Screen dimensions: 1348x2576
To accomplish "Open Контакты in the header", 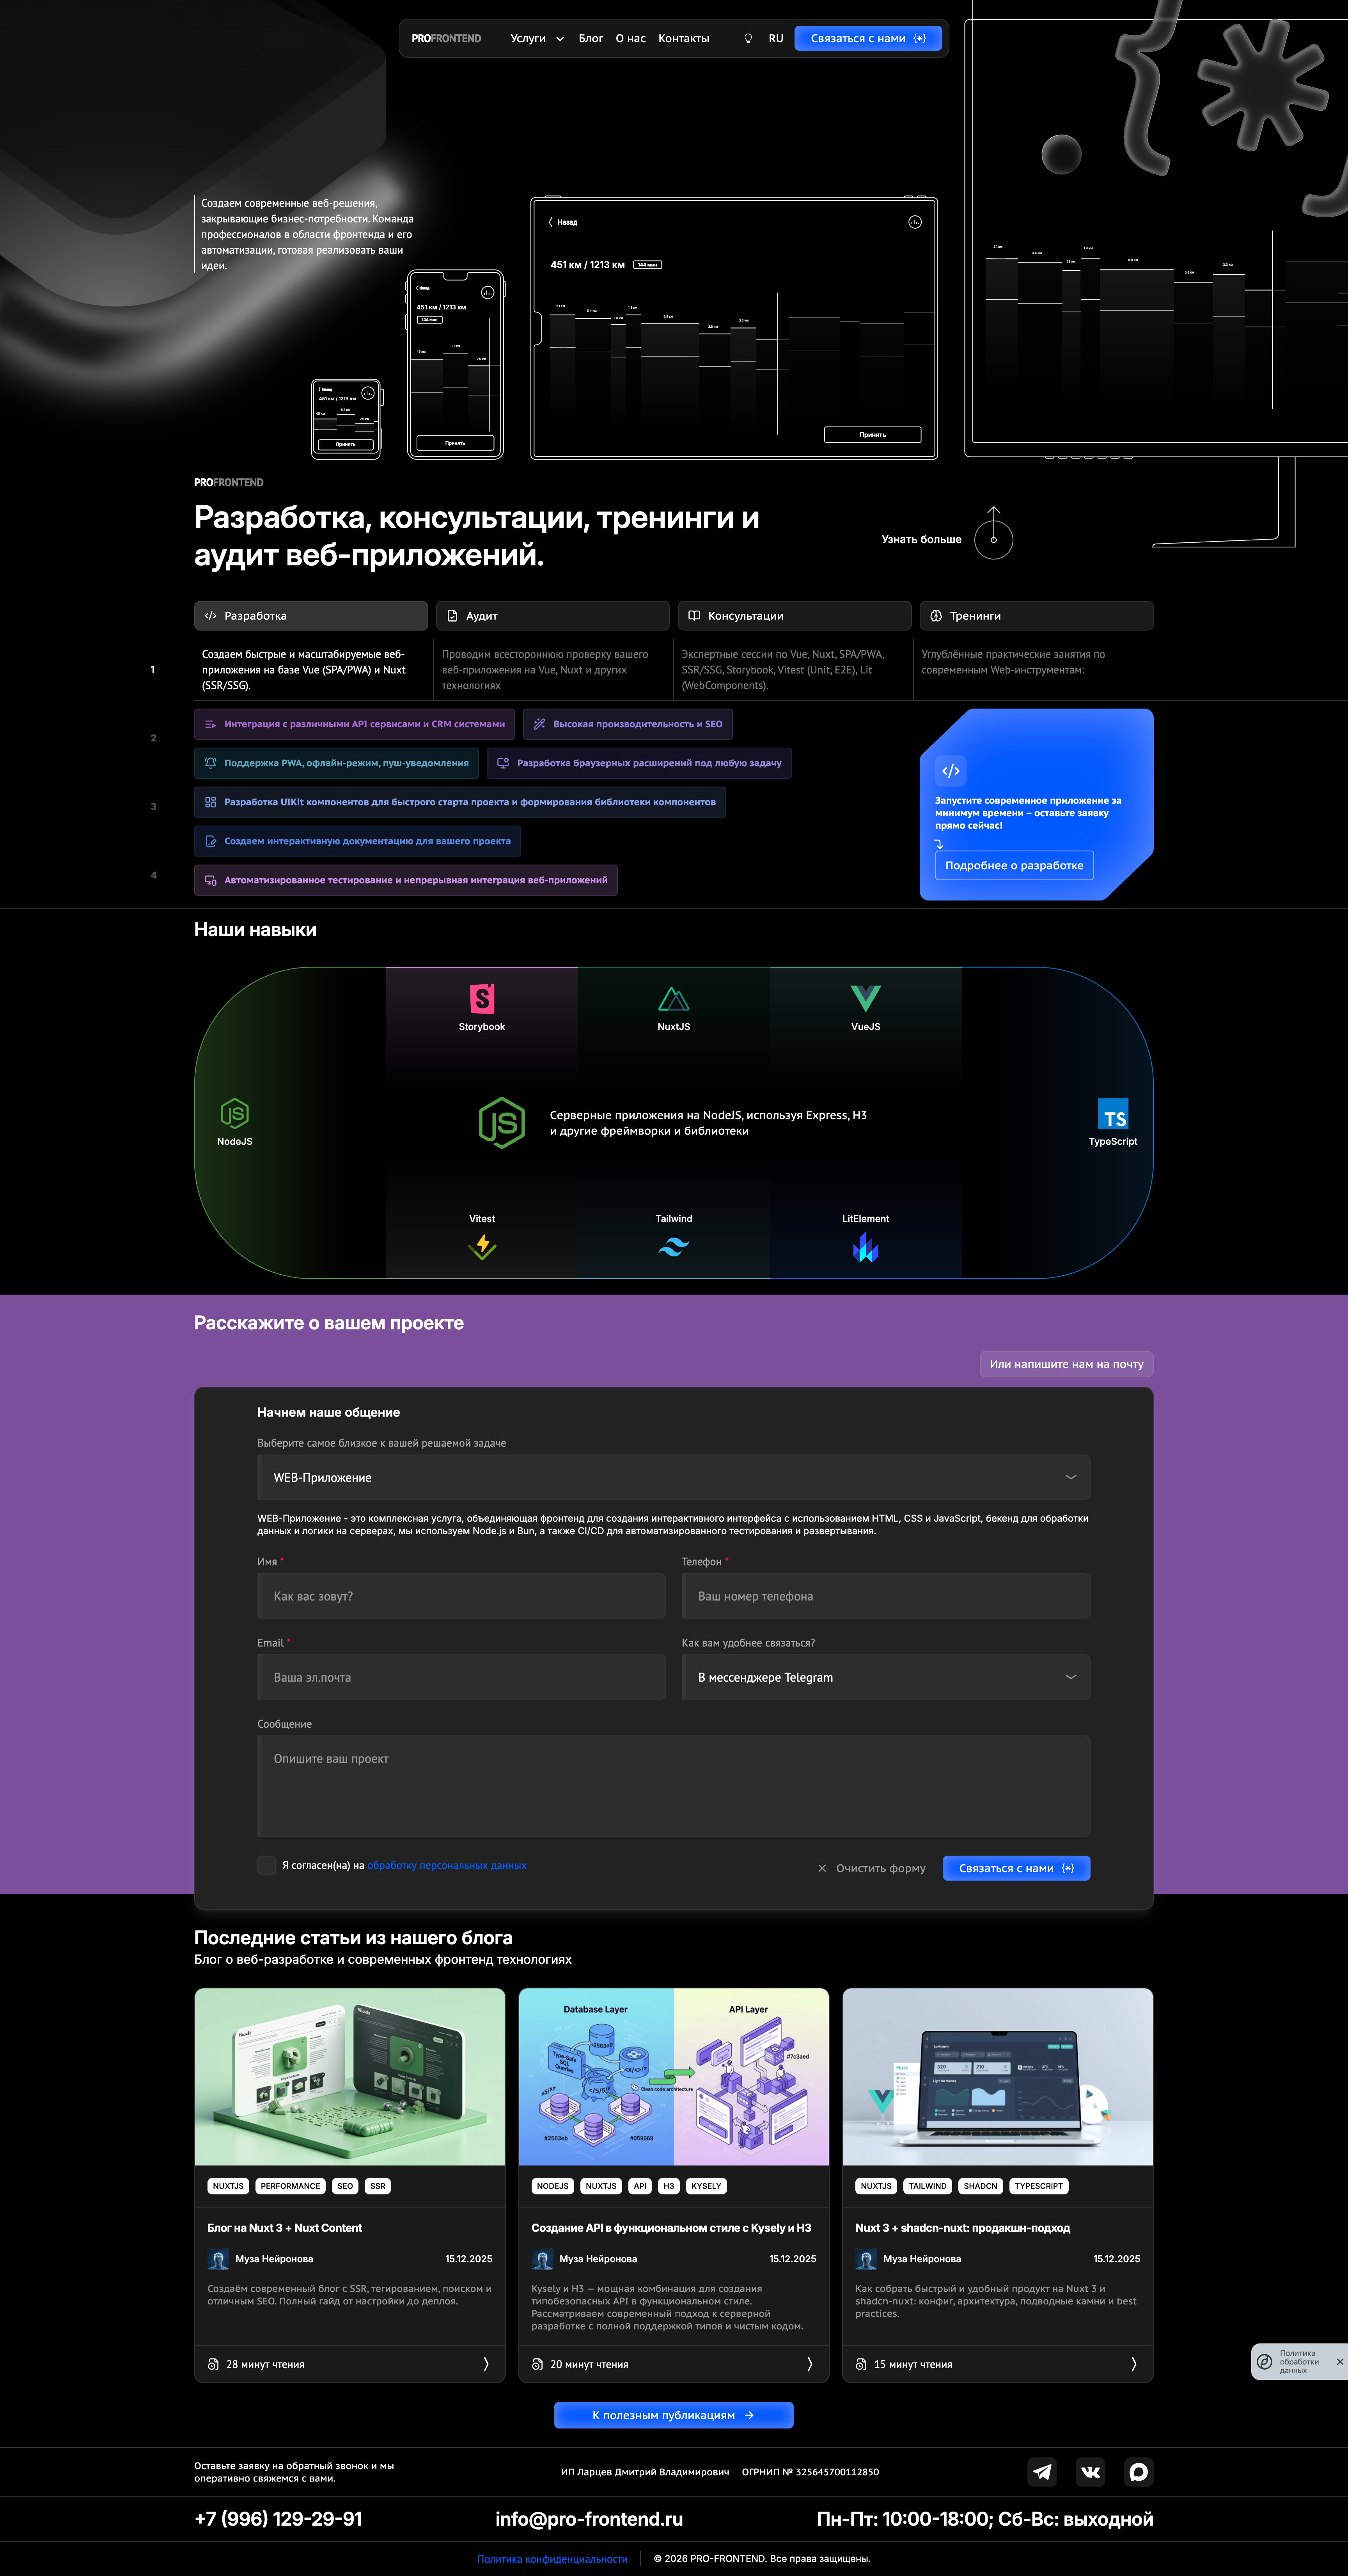I will (x=684, y=39).
